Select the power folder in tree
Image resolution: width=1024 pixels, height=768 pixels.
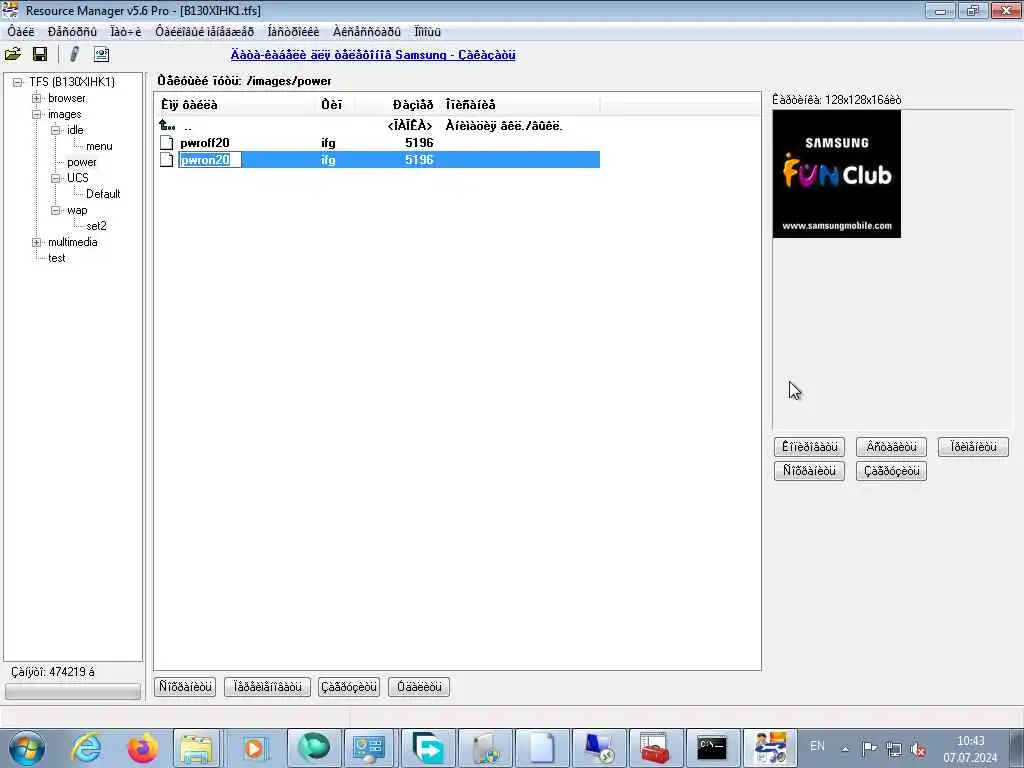tap(82, 163)
